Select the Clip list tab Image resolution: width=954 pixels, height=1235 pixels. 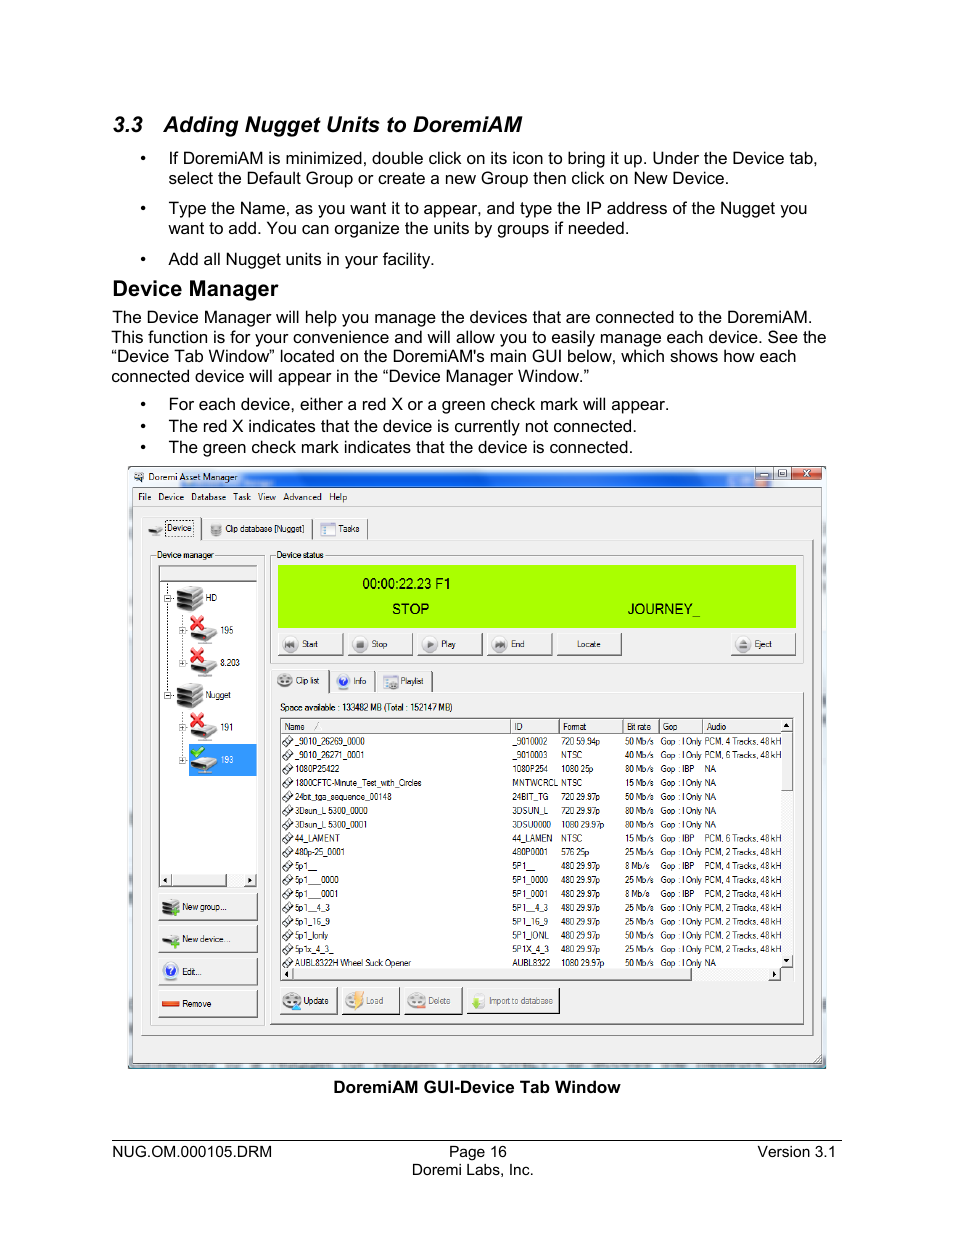299,681
